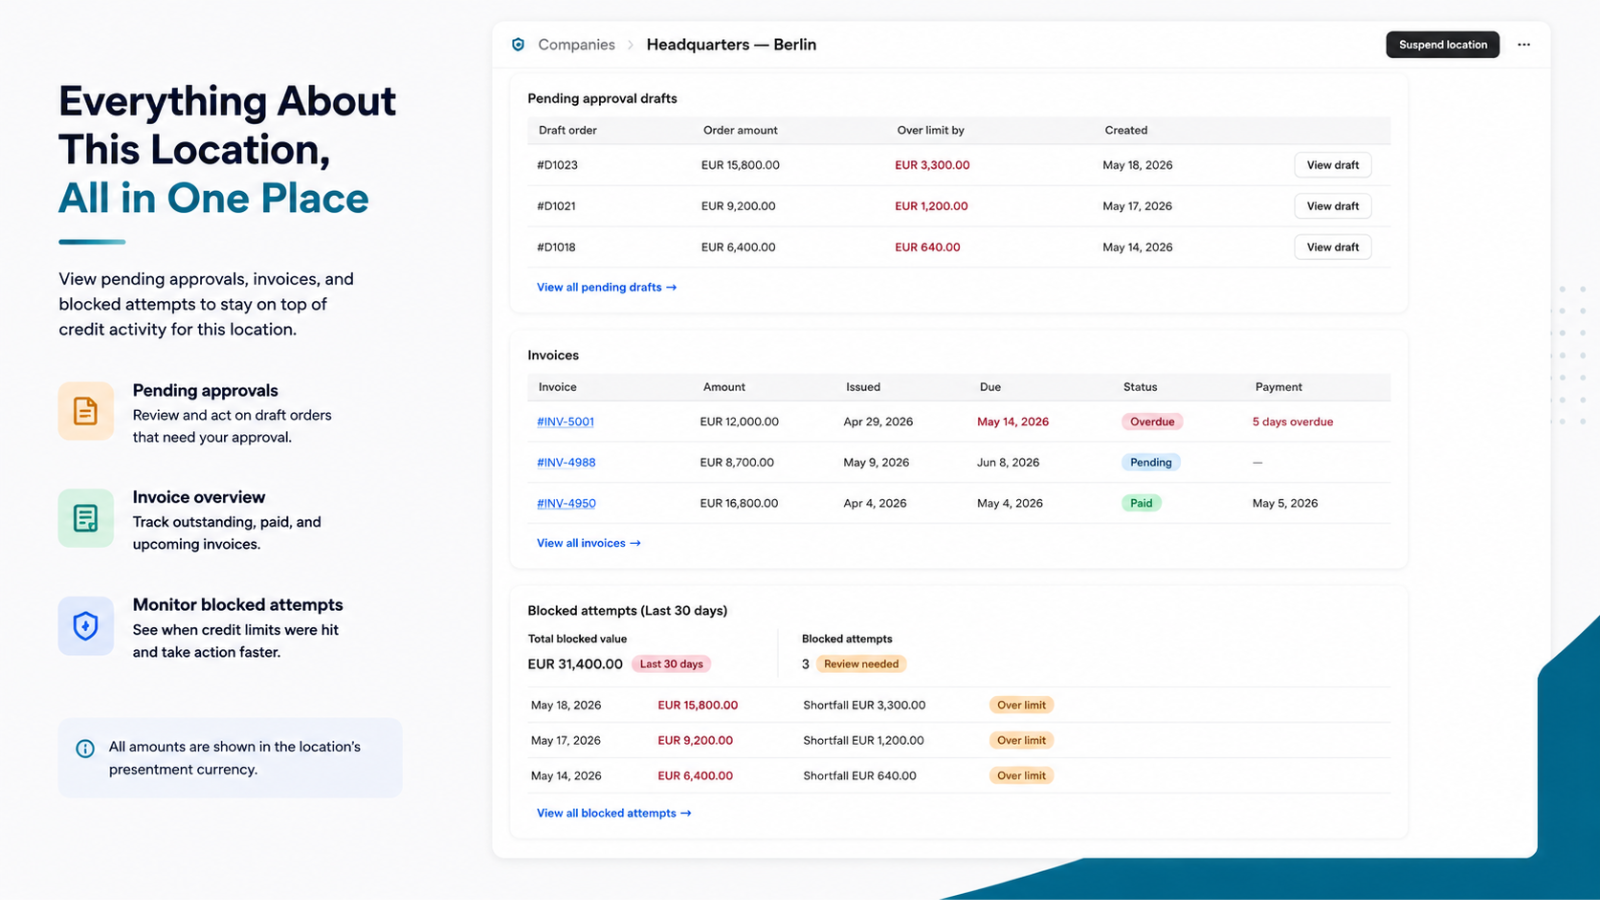The image size is (1600, 900).
Task: Click the Last 30 days badge
Action: pyautogui.click(x=671, y=664)
